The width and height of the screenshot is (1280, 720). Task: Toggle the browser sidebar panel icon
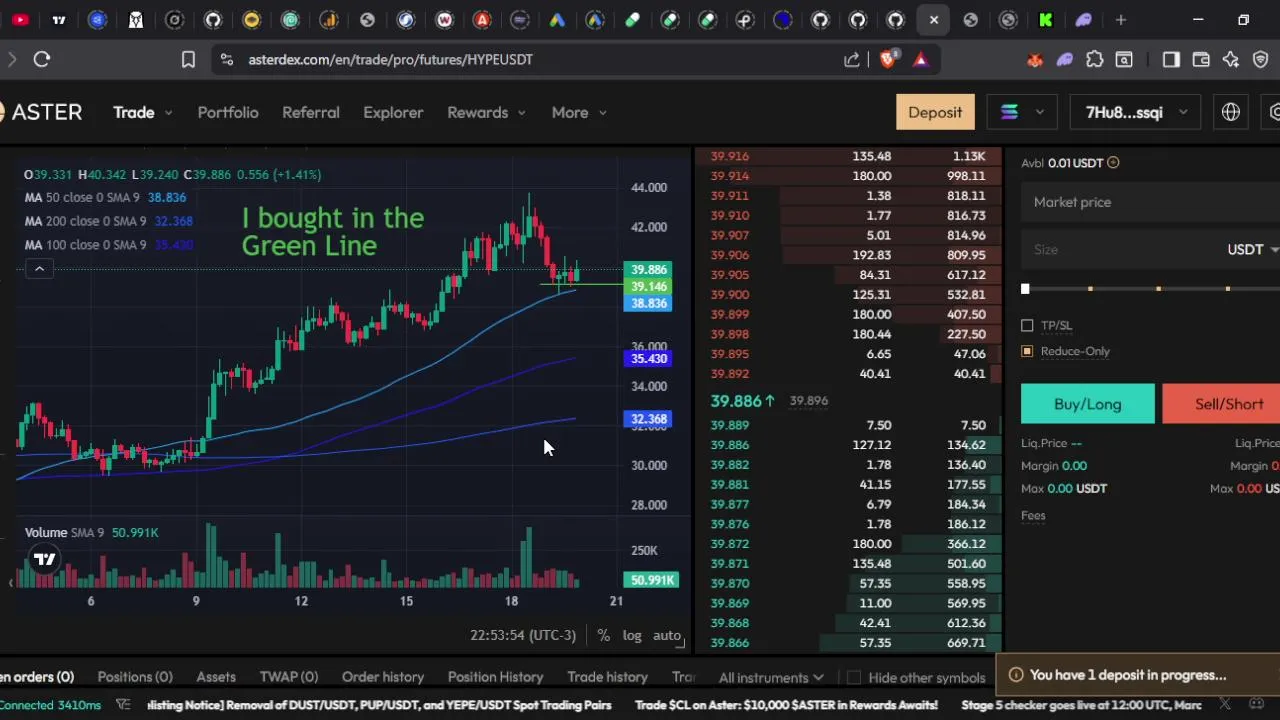click(1171, 60)
